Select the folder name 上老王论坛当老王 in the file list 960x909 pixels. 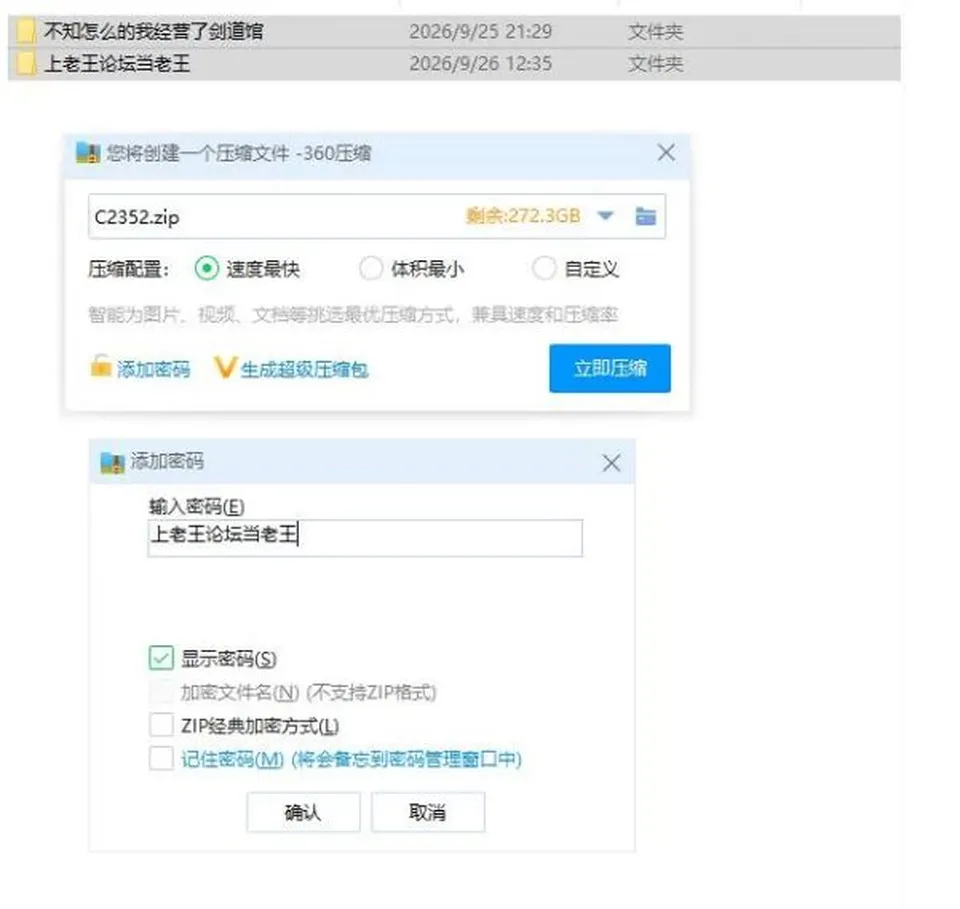point(117,64)
